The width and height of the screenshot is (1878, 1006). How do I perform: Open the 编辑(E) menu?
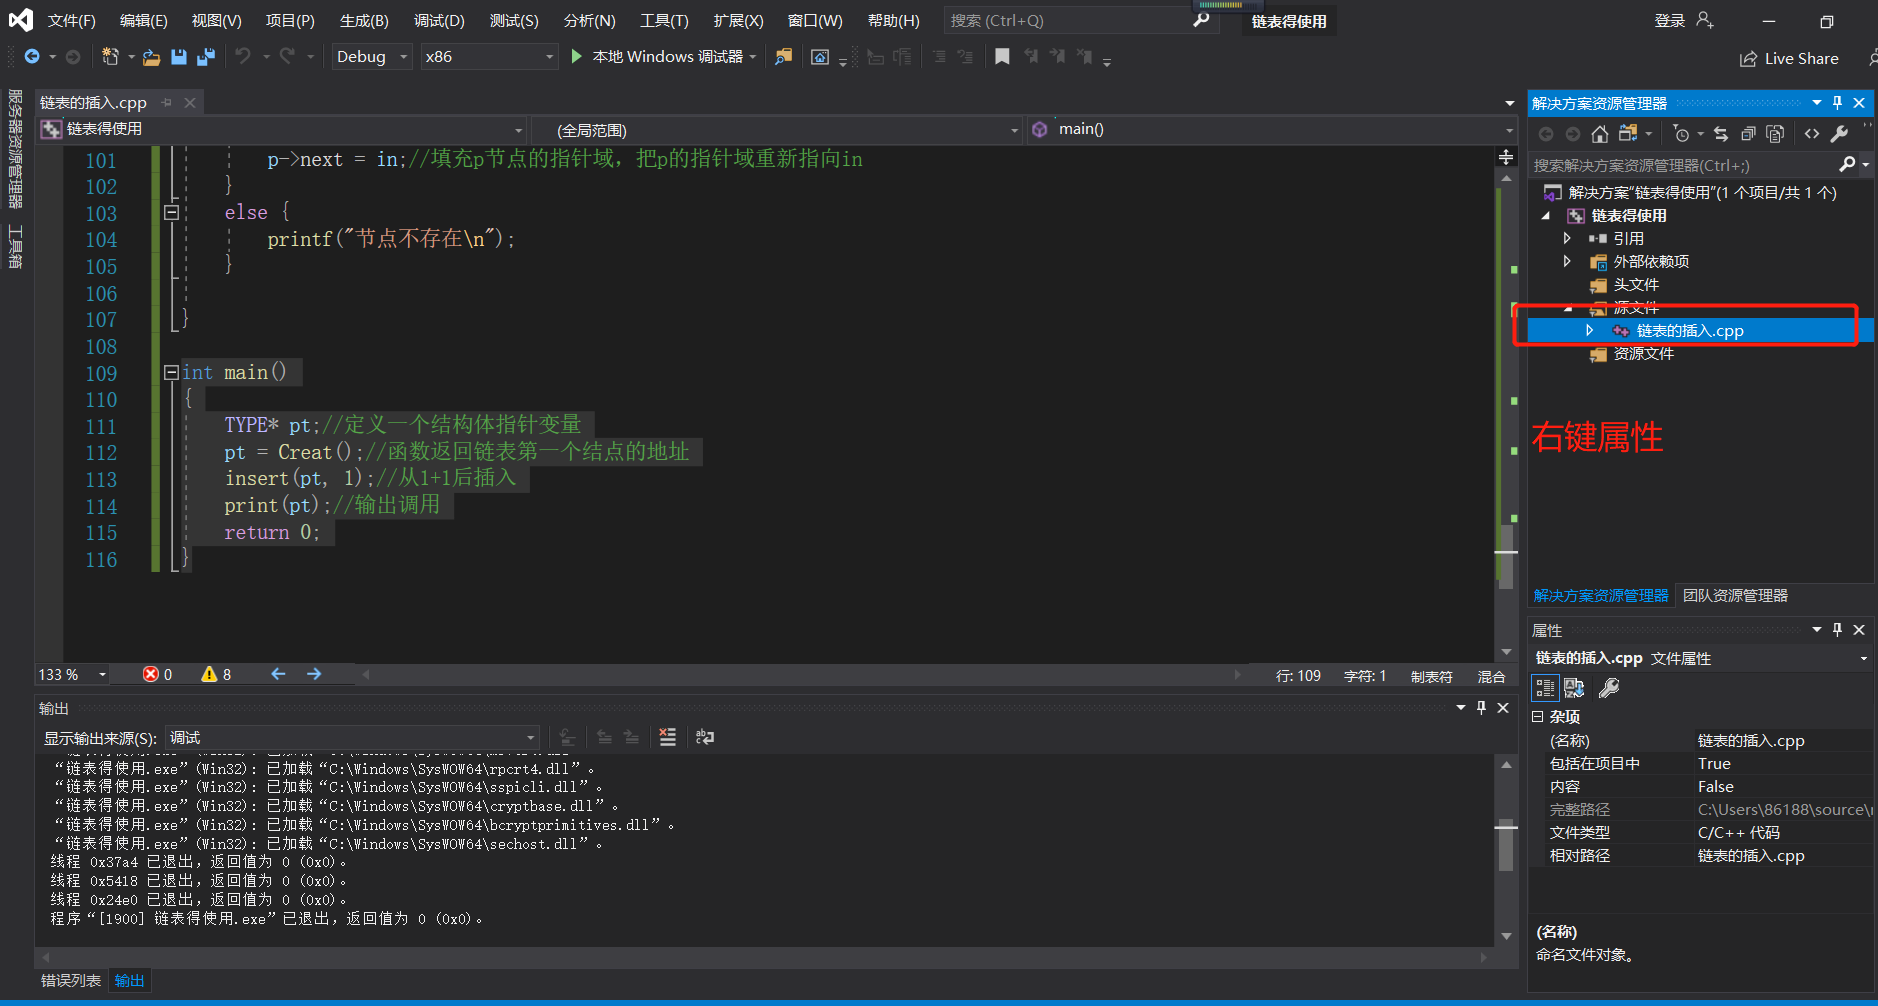[144, 21]
